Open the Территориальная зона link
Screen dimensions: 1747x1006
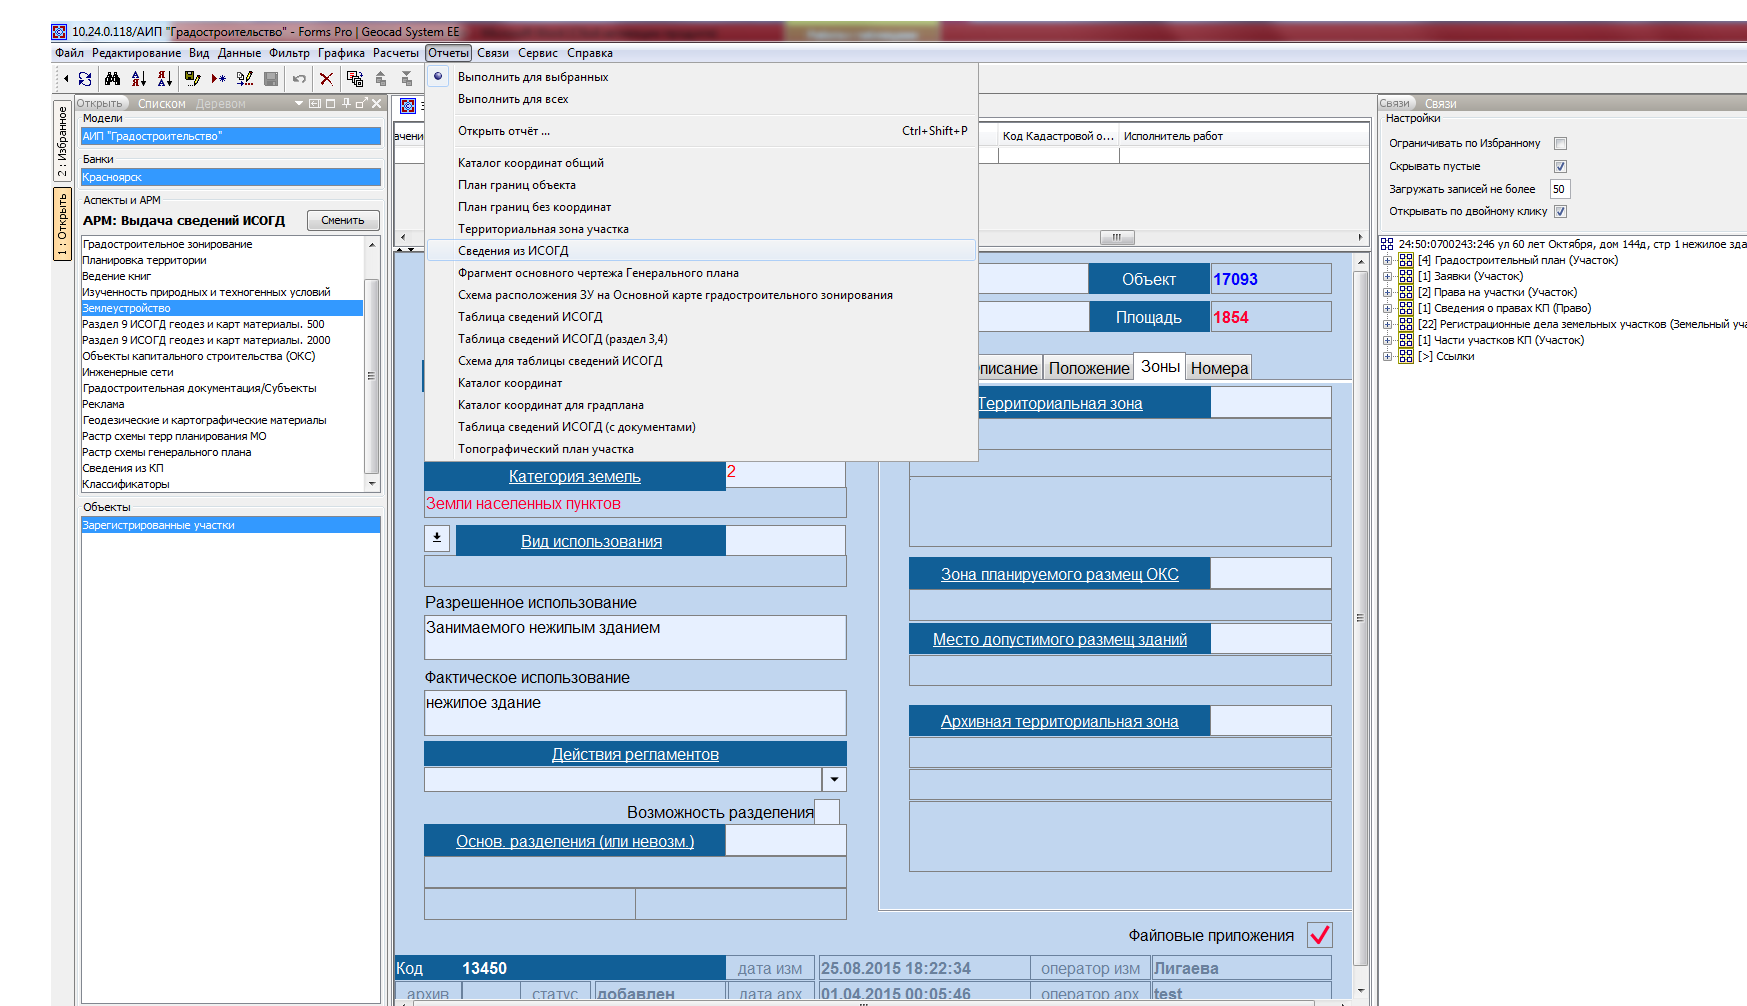pyautogui.click(x=1060, y=403)
